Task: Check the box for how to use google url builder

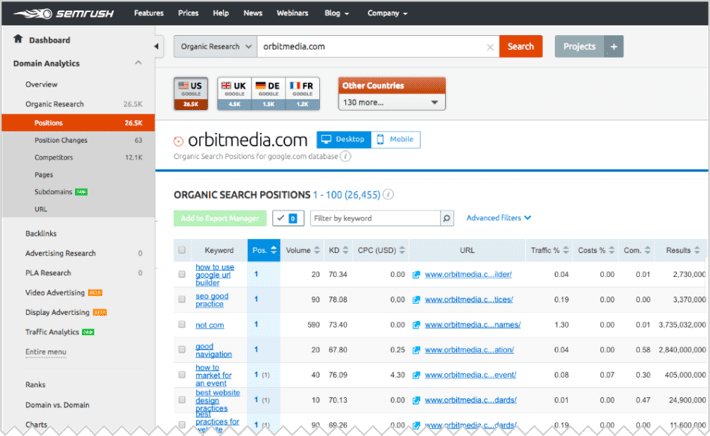Action: coord(182,274)
